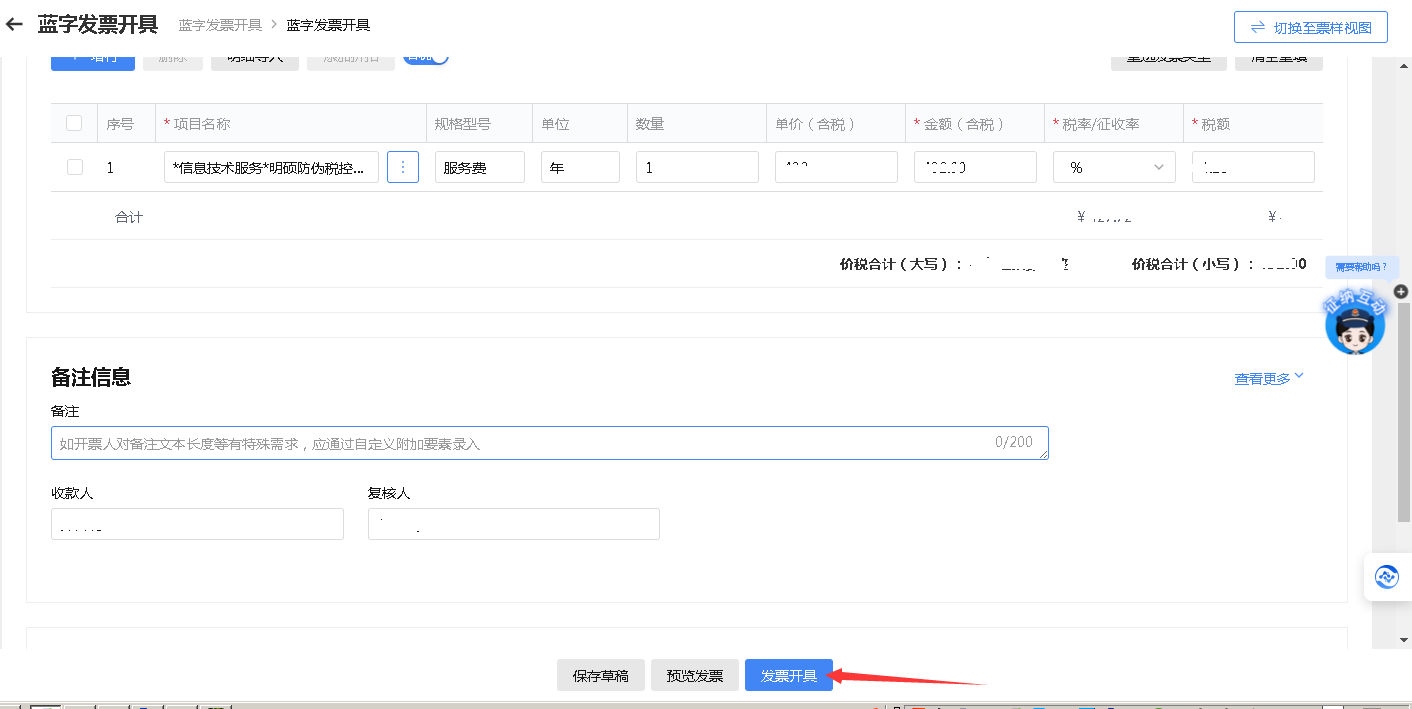Click the back arrow beside 蓝字发票开具

tap(14, 25)
